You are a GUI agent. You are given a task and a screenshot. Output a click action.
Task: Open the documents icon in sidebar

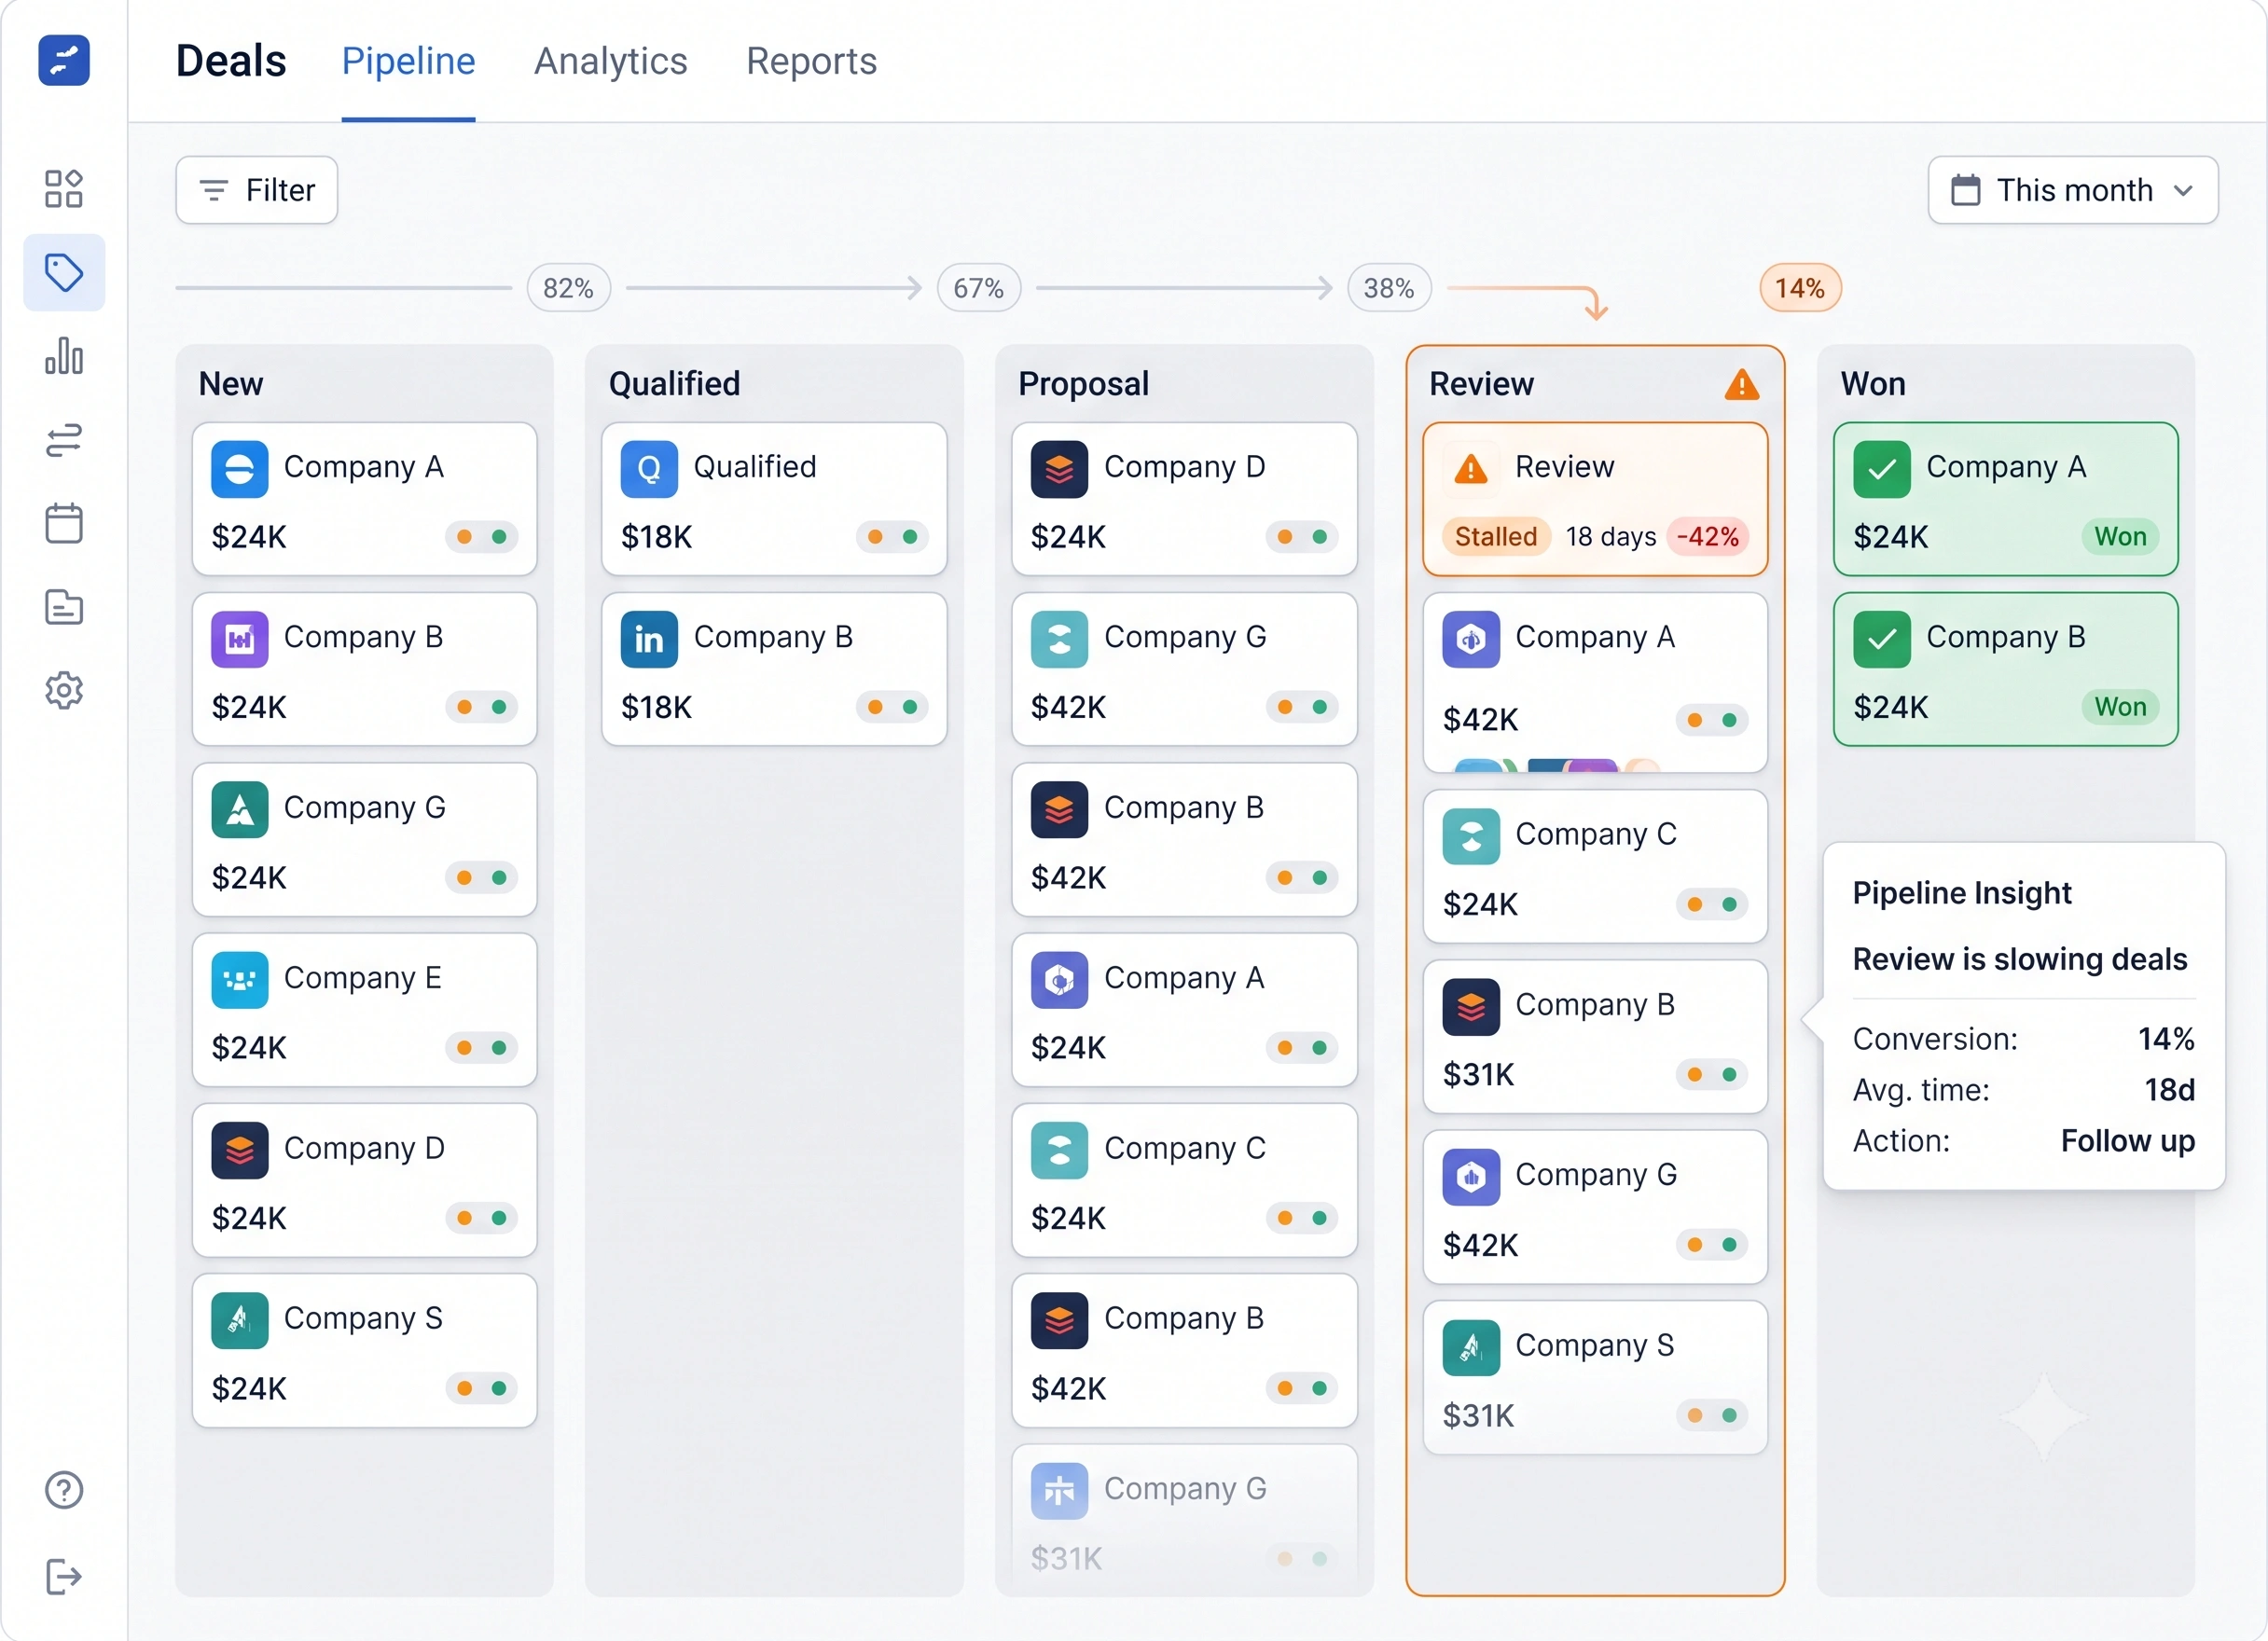point(64,607)
